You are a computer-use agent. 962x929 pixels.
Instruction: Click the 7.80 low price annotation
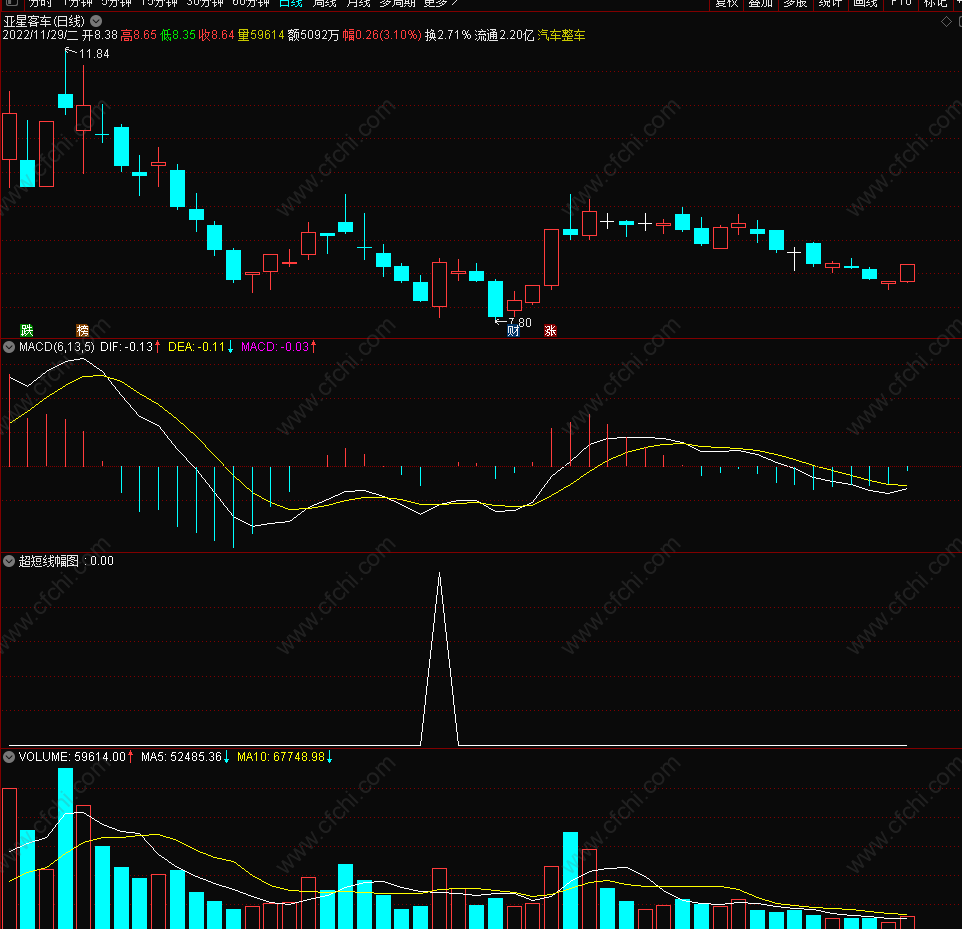point(520,322)
